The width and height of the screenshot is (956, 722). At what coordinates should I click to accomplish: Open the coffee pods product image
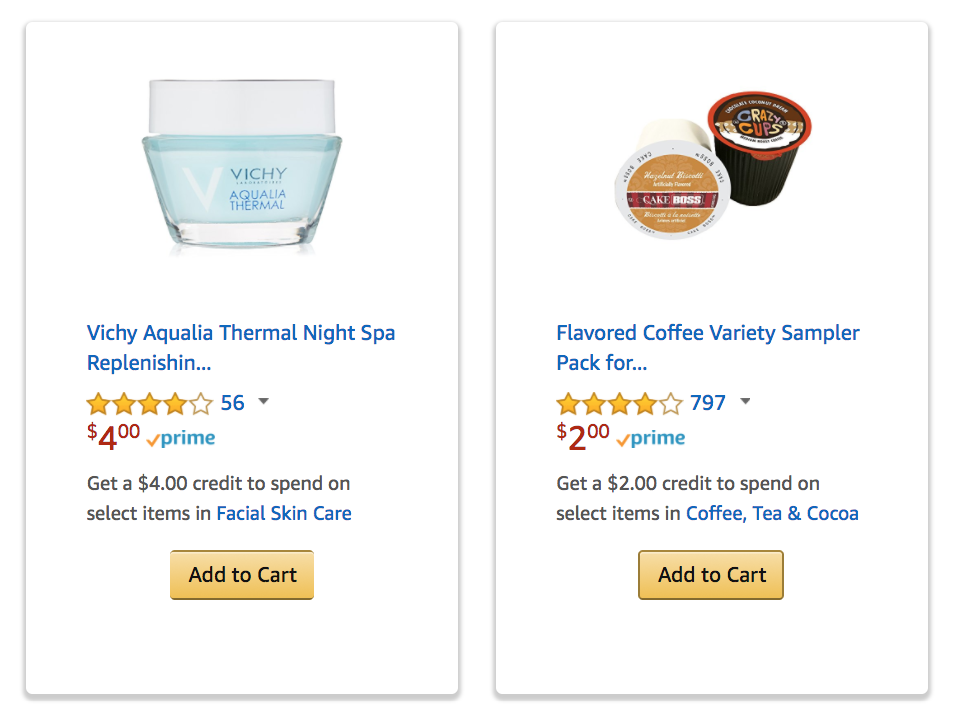point(713,165)
